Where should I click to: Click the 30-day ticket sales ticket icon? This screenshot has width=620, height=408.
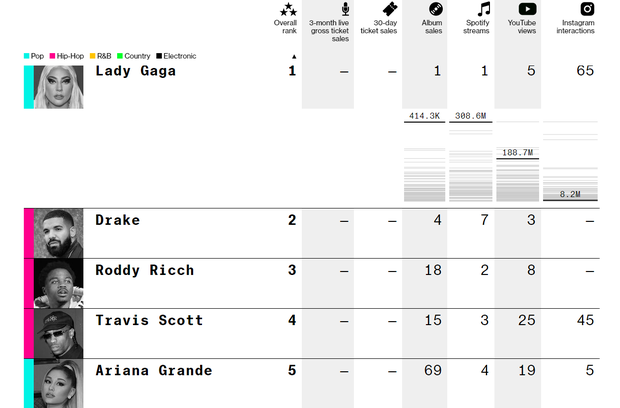[x=389, y=9]
